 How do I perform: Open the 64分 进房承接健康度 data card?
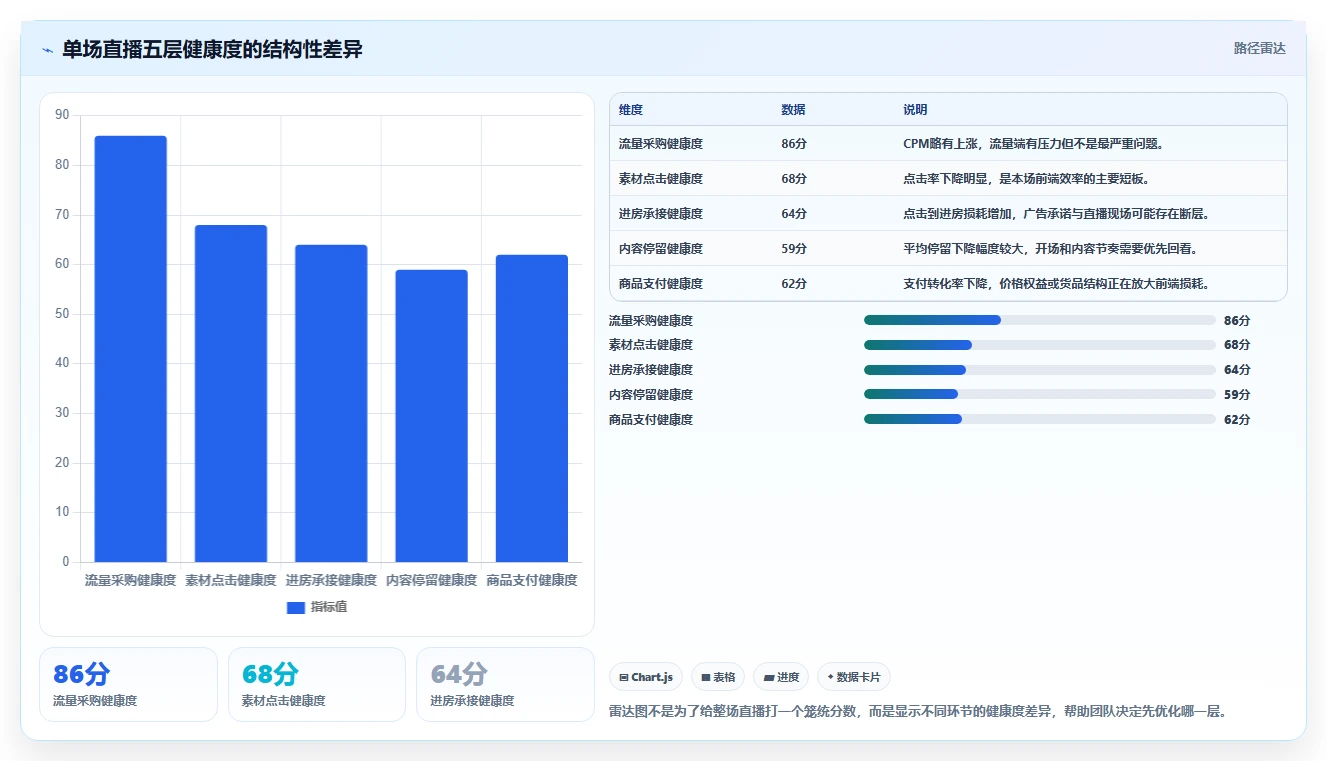click(x=505, y=684)
